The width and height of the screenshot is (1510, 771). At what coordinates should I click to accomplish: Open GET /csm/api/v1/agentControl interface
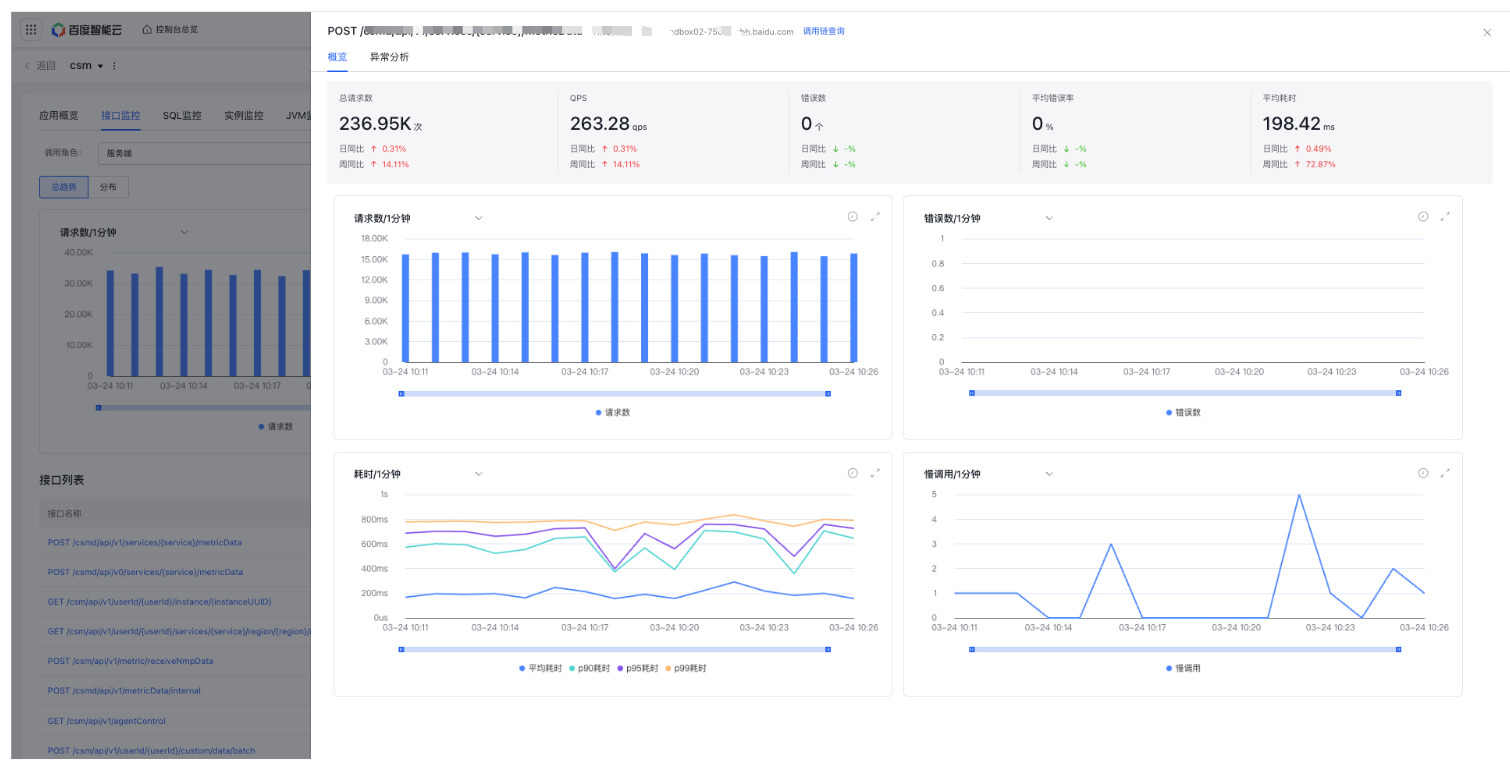pos(107,721)
